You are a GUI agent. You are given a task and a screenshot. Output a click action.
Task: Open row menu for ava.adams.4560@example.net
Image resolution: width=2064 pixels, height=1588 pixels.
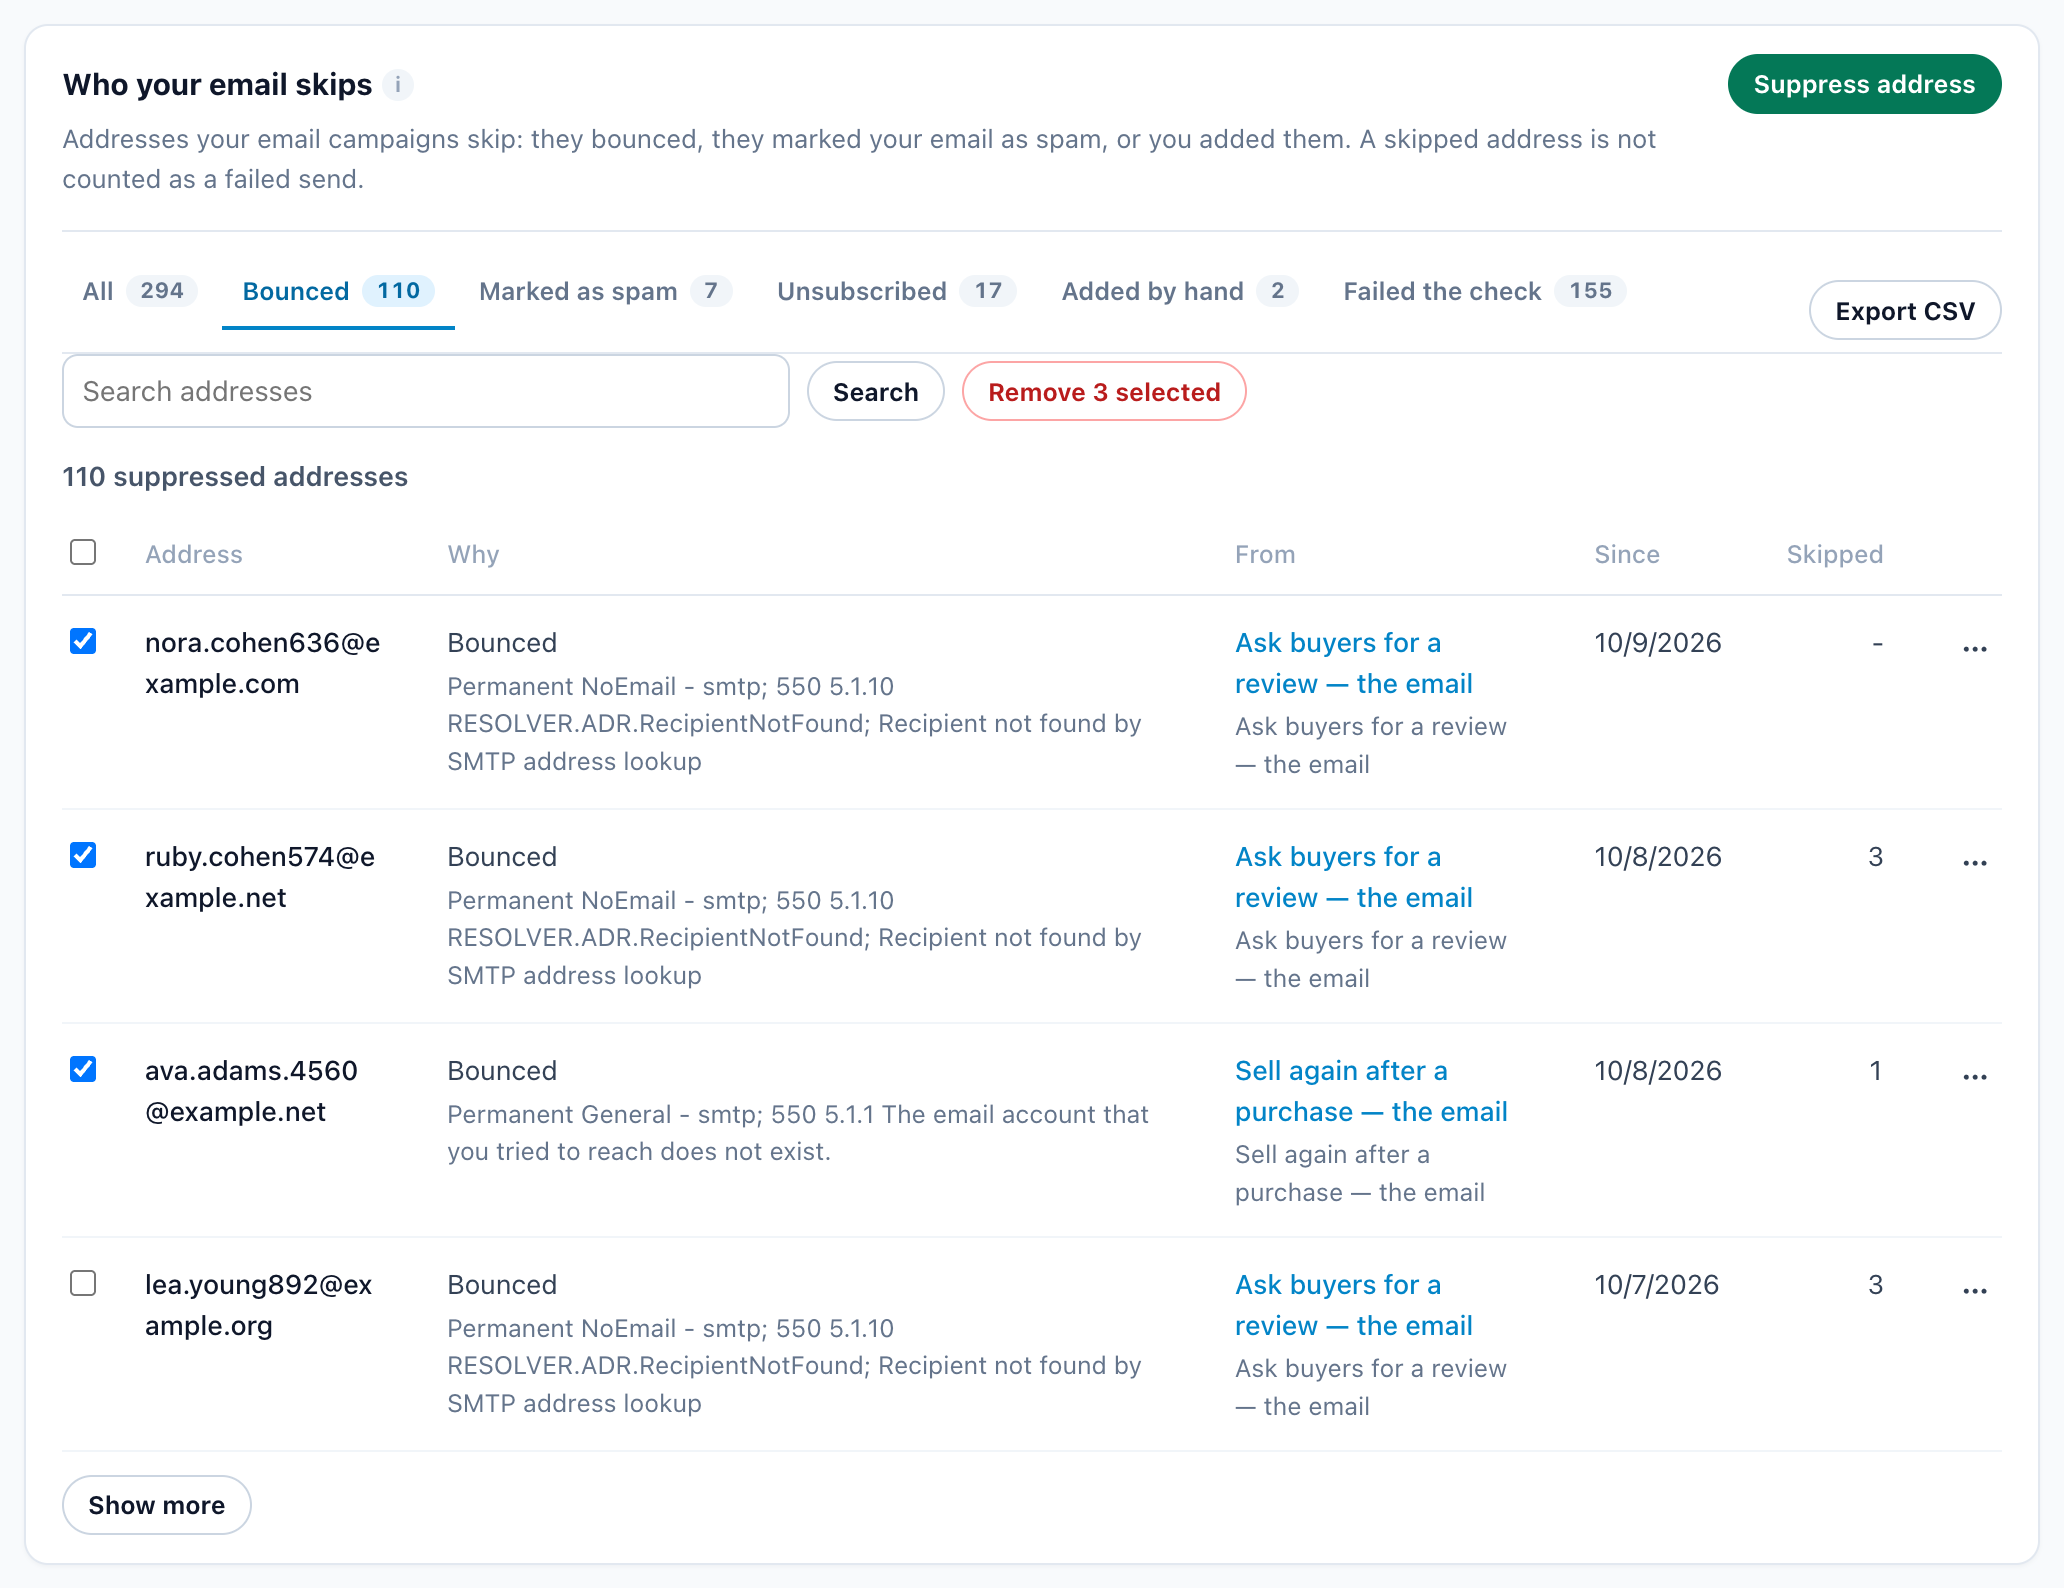[1974, 1077]
